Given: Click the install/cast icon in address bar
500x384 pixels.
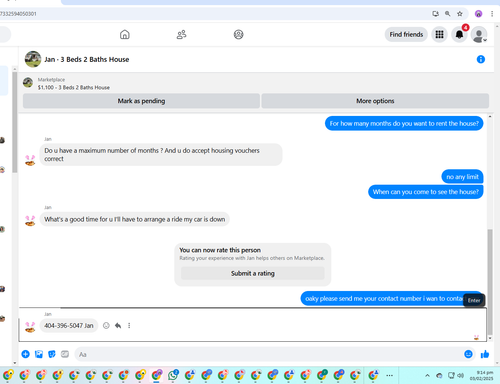Looking at the screenshot, I should click(435, 14).
